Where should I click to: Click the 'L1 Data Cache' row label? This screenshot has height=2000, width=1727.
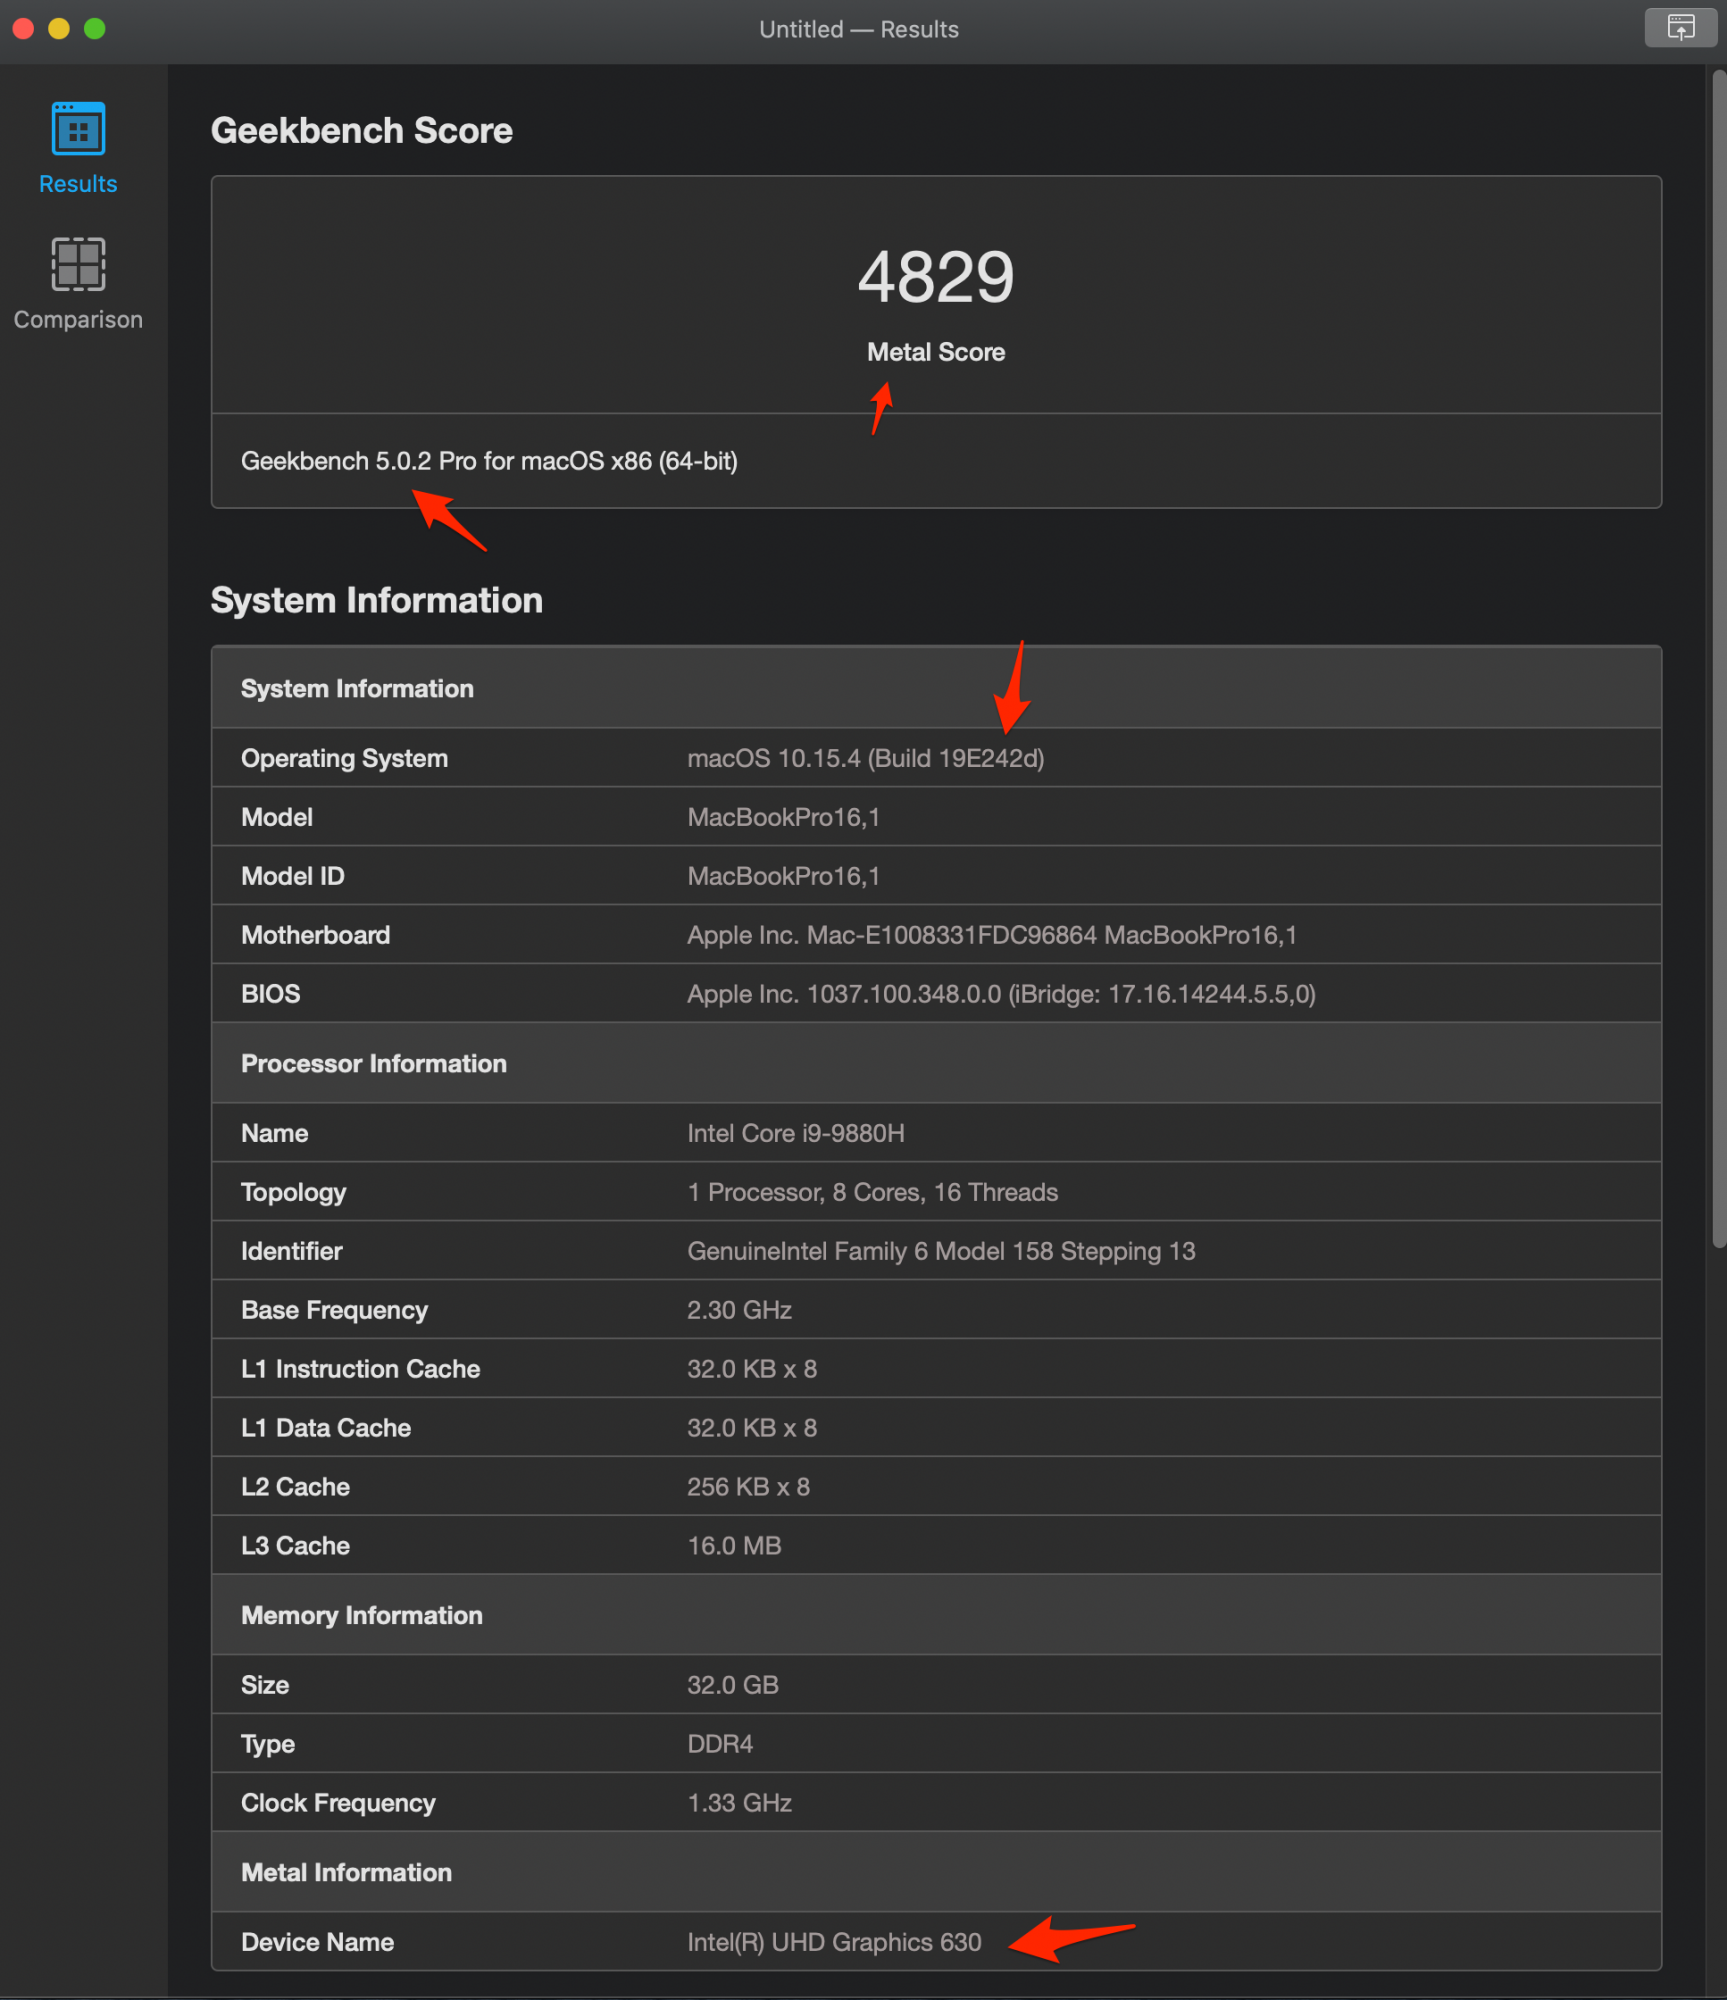325,1428
